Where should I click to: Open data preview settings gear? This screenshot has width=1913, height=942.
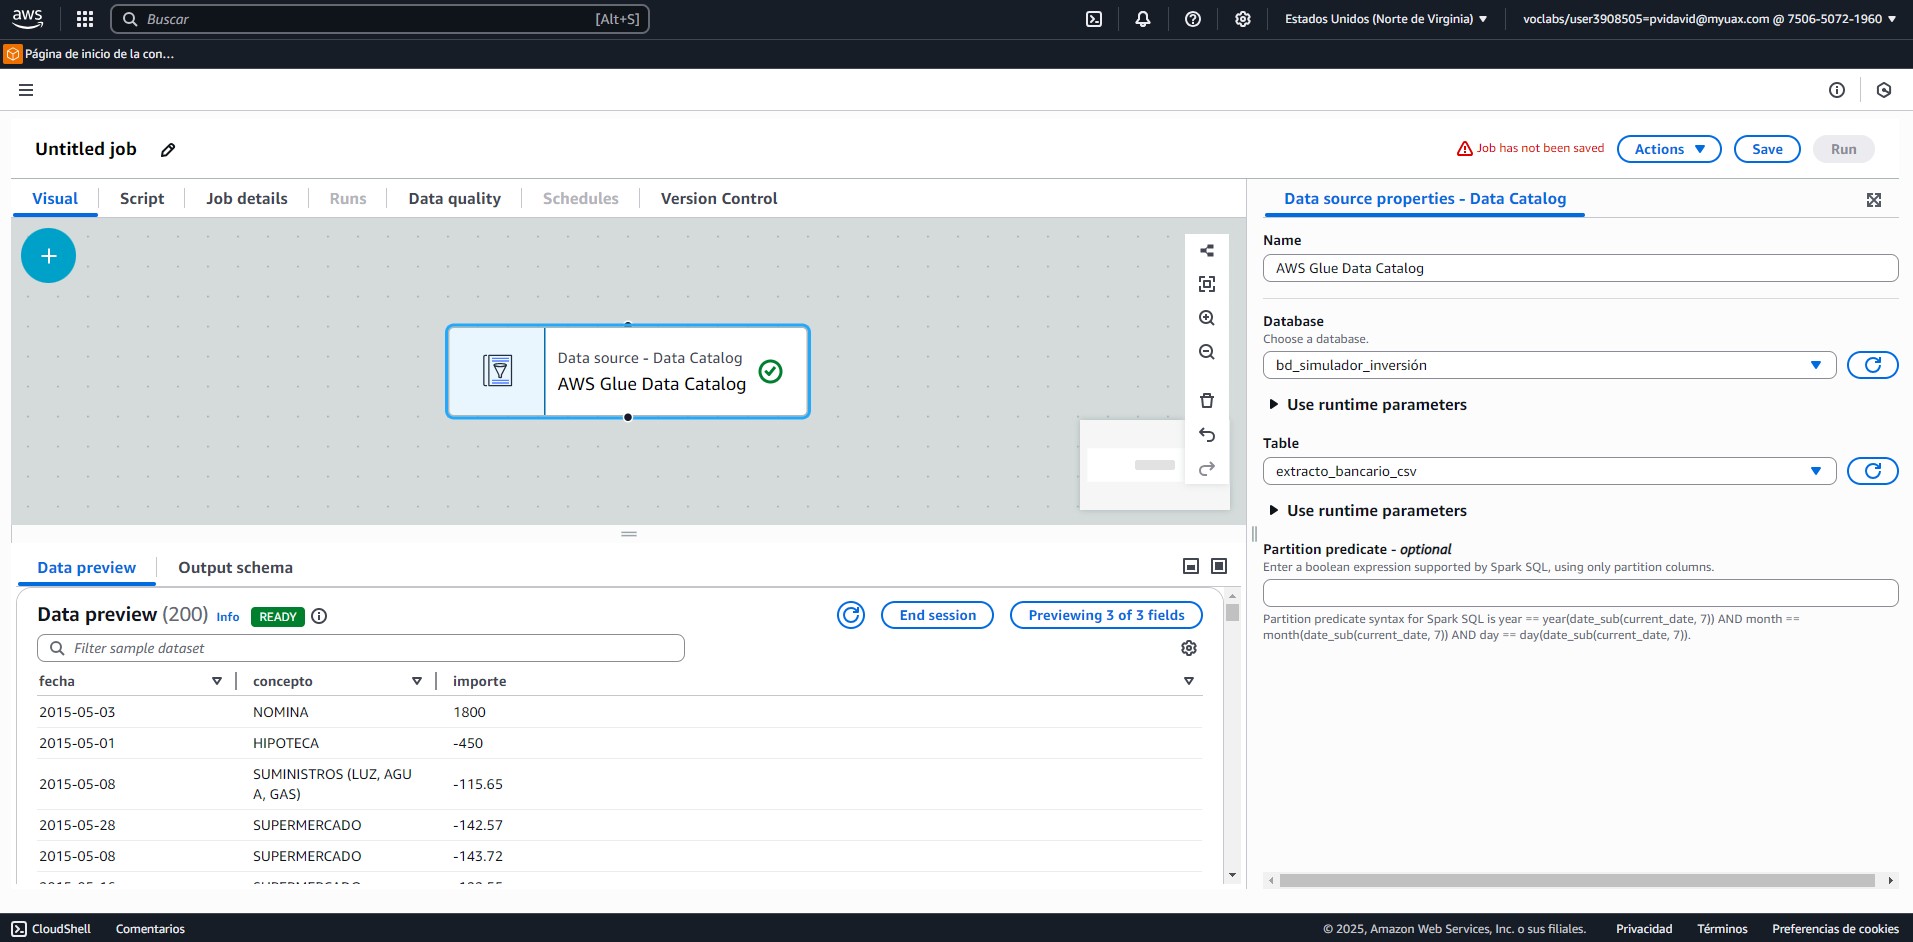point(1189,648)
